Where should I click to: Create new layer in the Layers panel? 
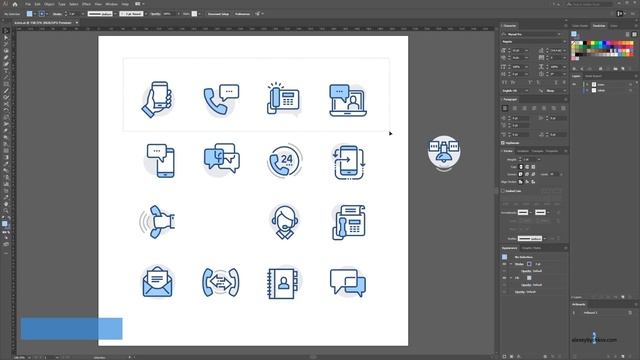click(x=623, y=297)
